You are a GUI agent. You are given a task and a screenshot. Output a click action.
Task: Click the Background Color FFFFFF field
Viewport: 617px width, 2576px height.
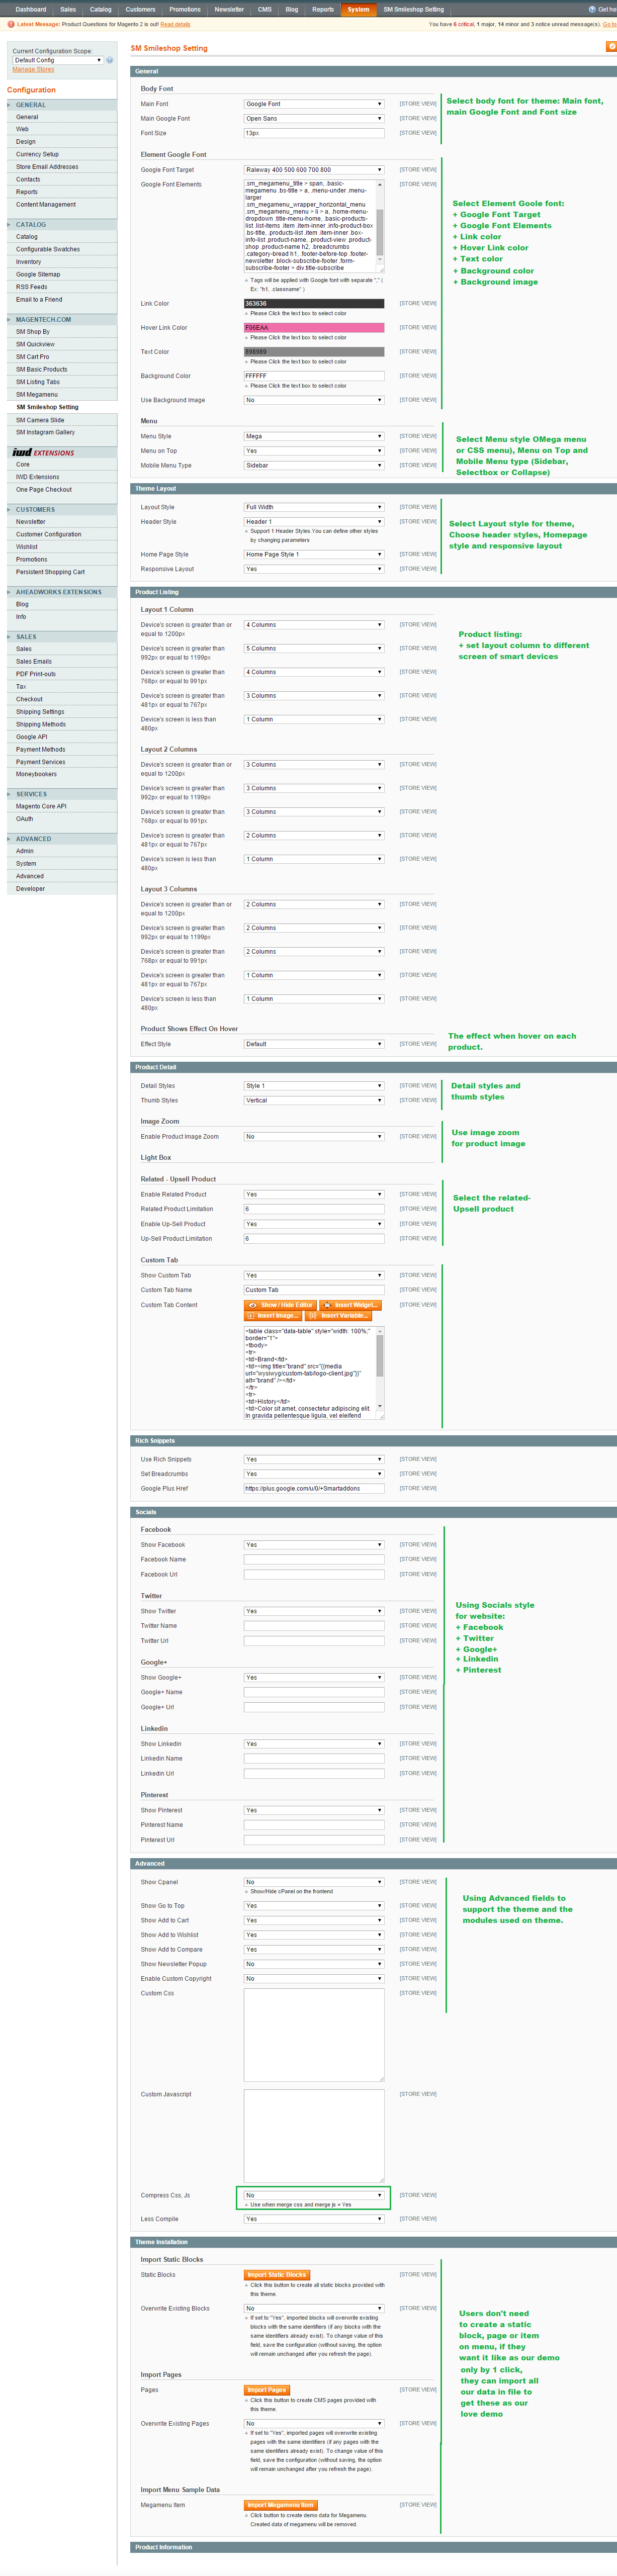coord(314,376)
